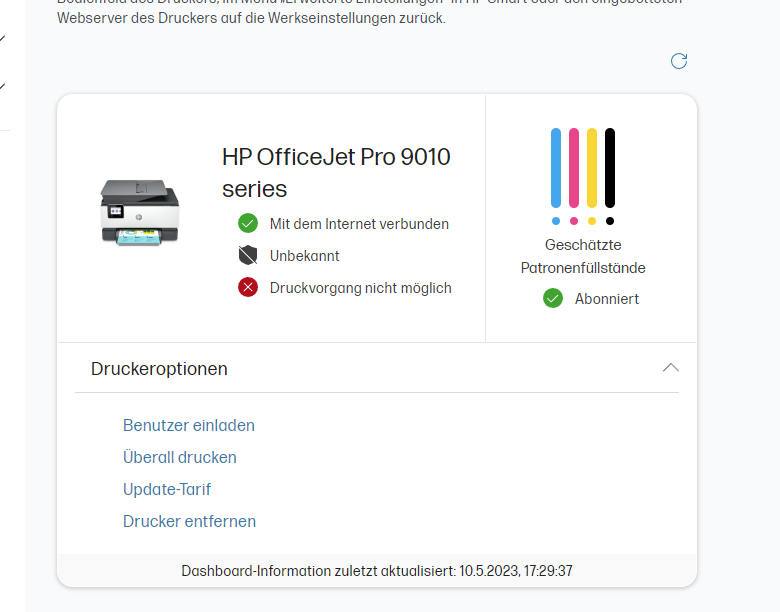Click the HP OfficeJet printer thumbnail image
Viewport: 780px width, 612px height.
[x=140, y=213]
